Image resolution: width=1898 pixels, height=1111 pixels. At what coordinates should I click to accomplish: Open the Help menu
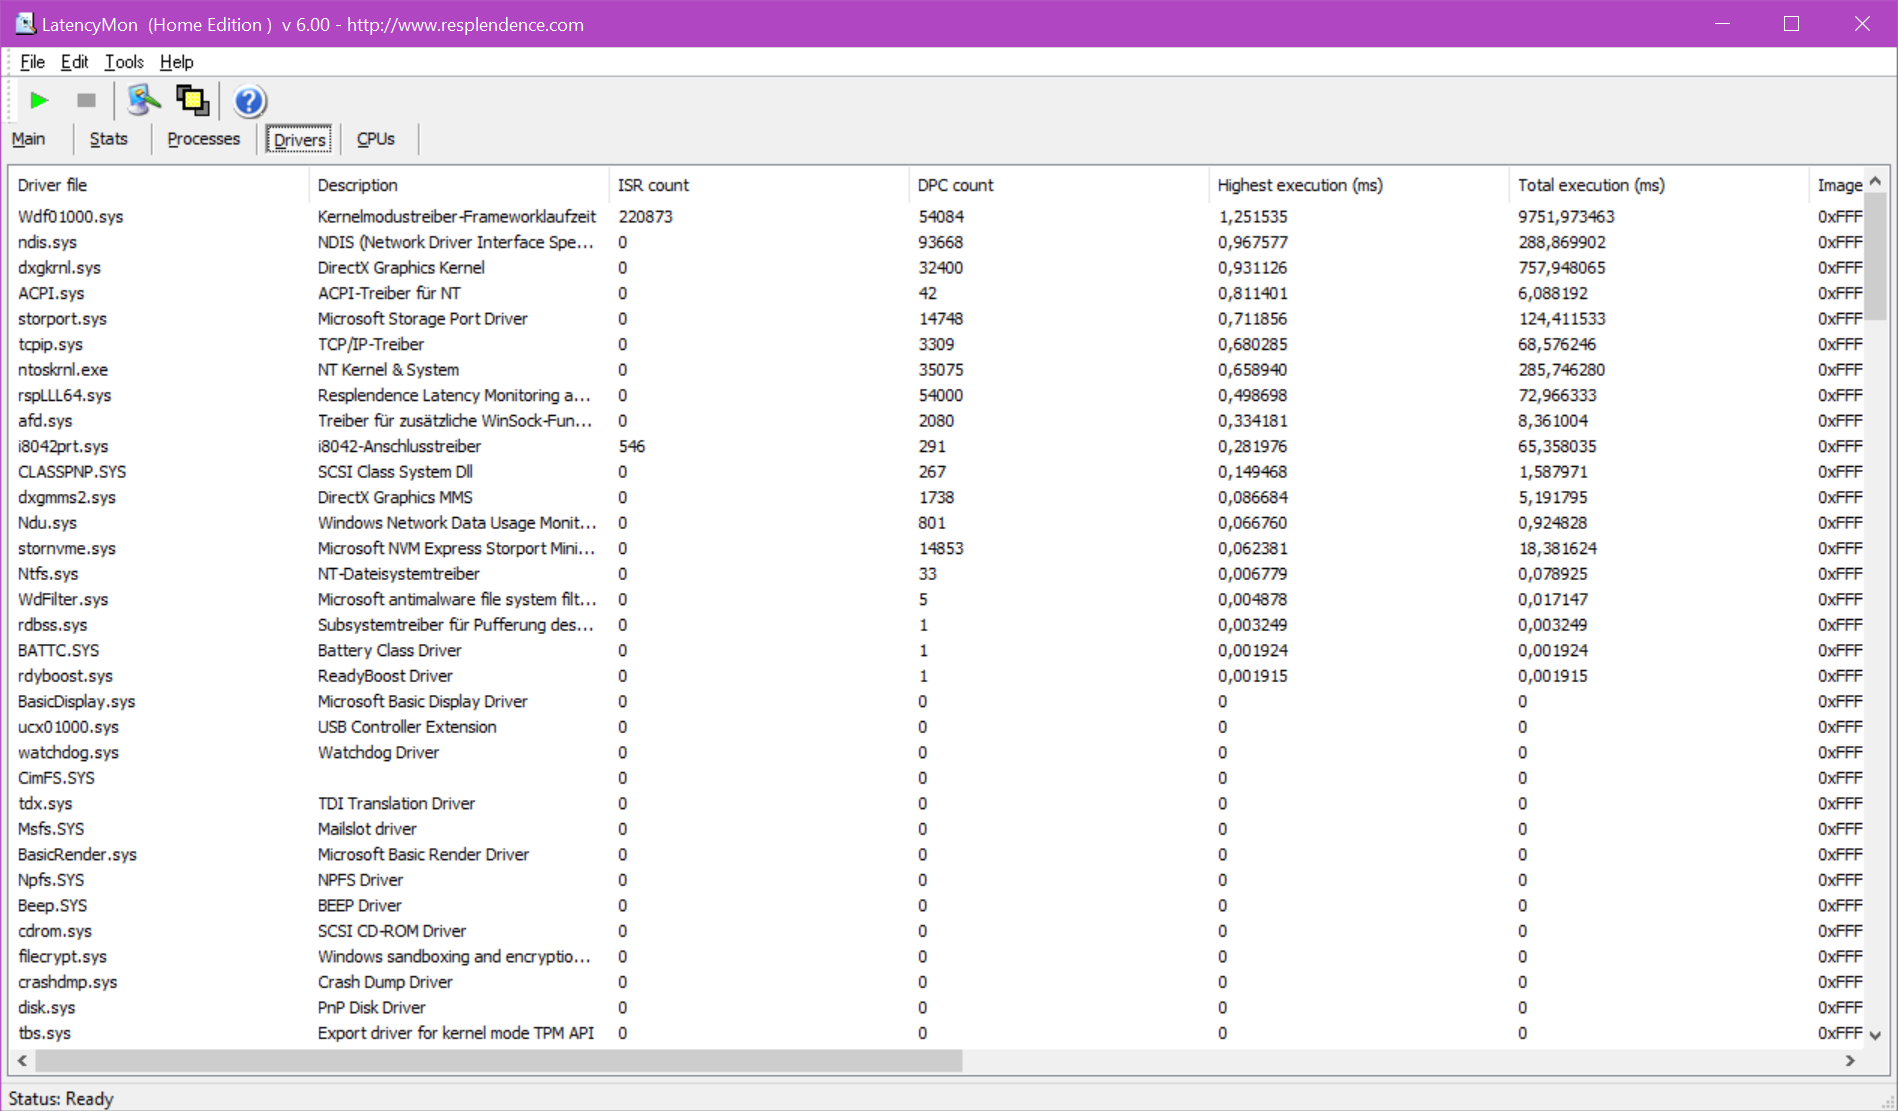pyautogui.click(x=176, y=62)
